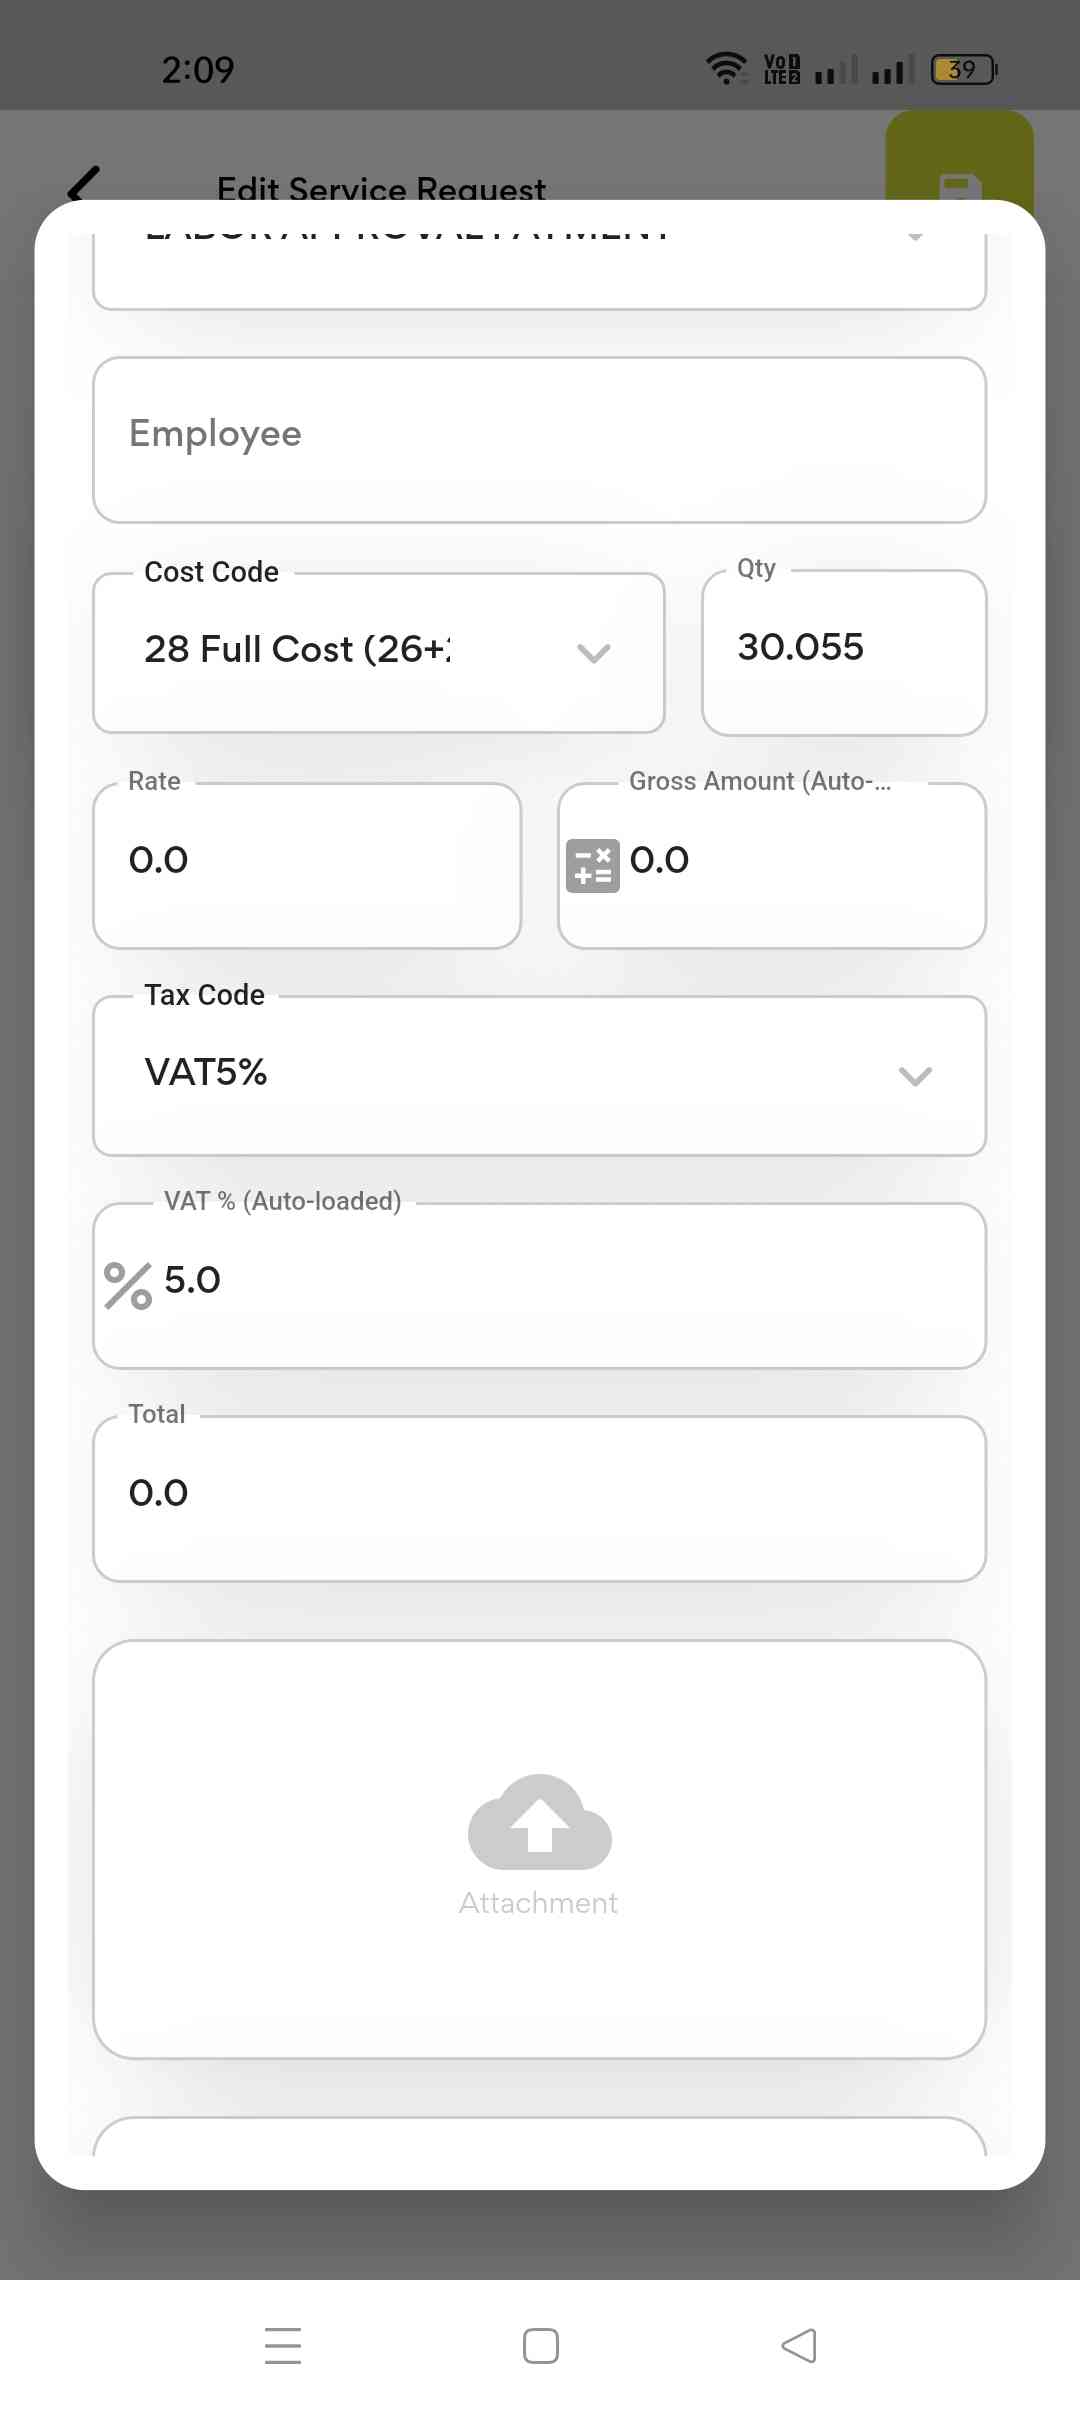Viewport: 1080px width, 2412px height.
Task: Select the VAT5% tax code value
Action: [207, 1073]
